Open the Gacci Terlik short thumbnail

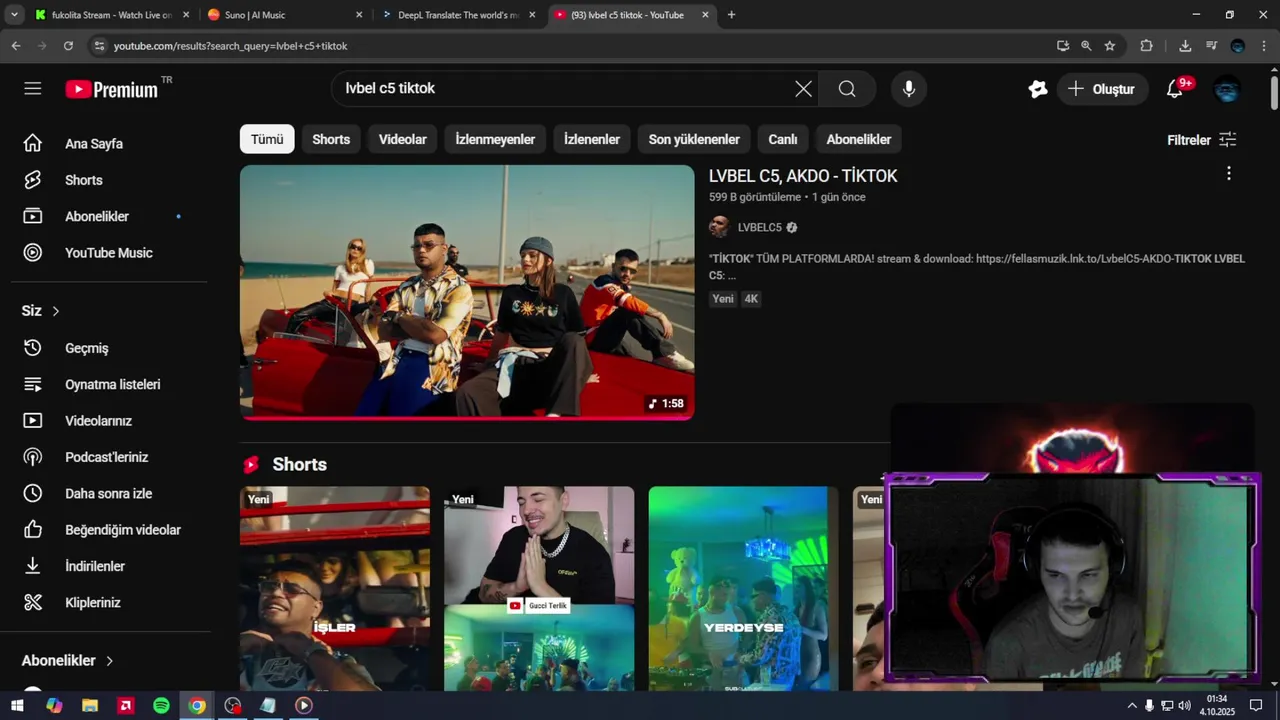click(539, 588)
